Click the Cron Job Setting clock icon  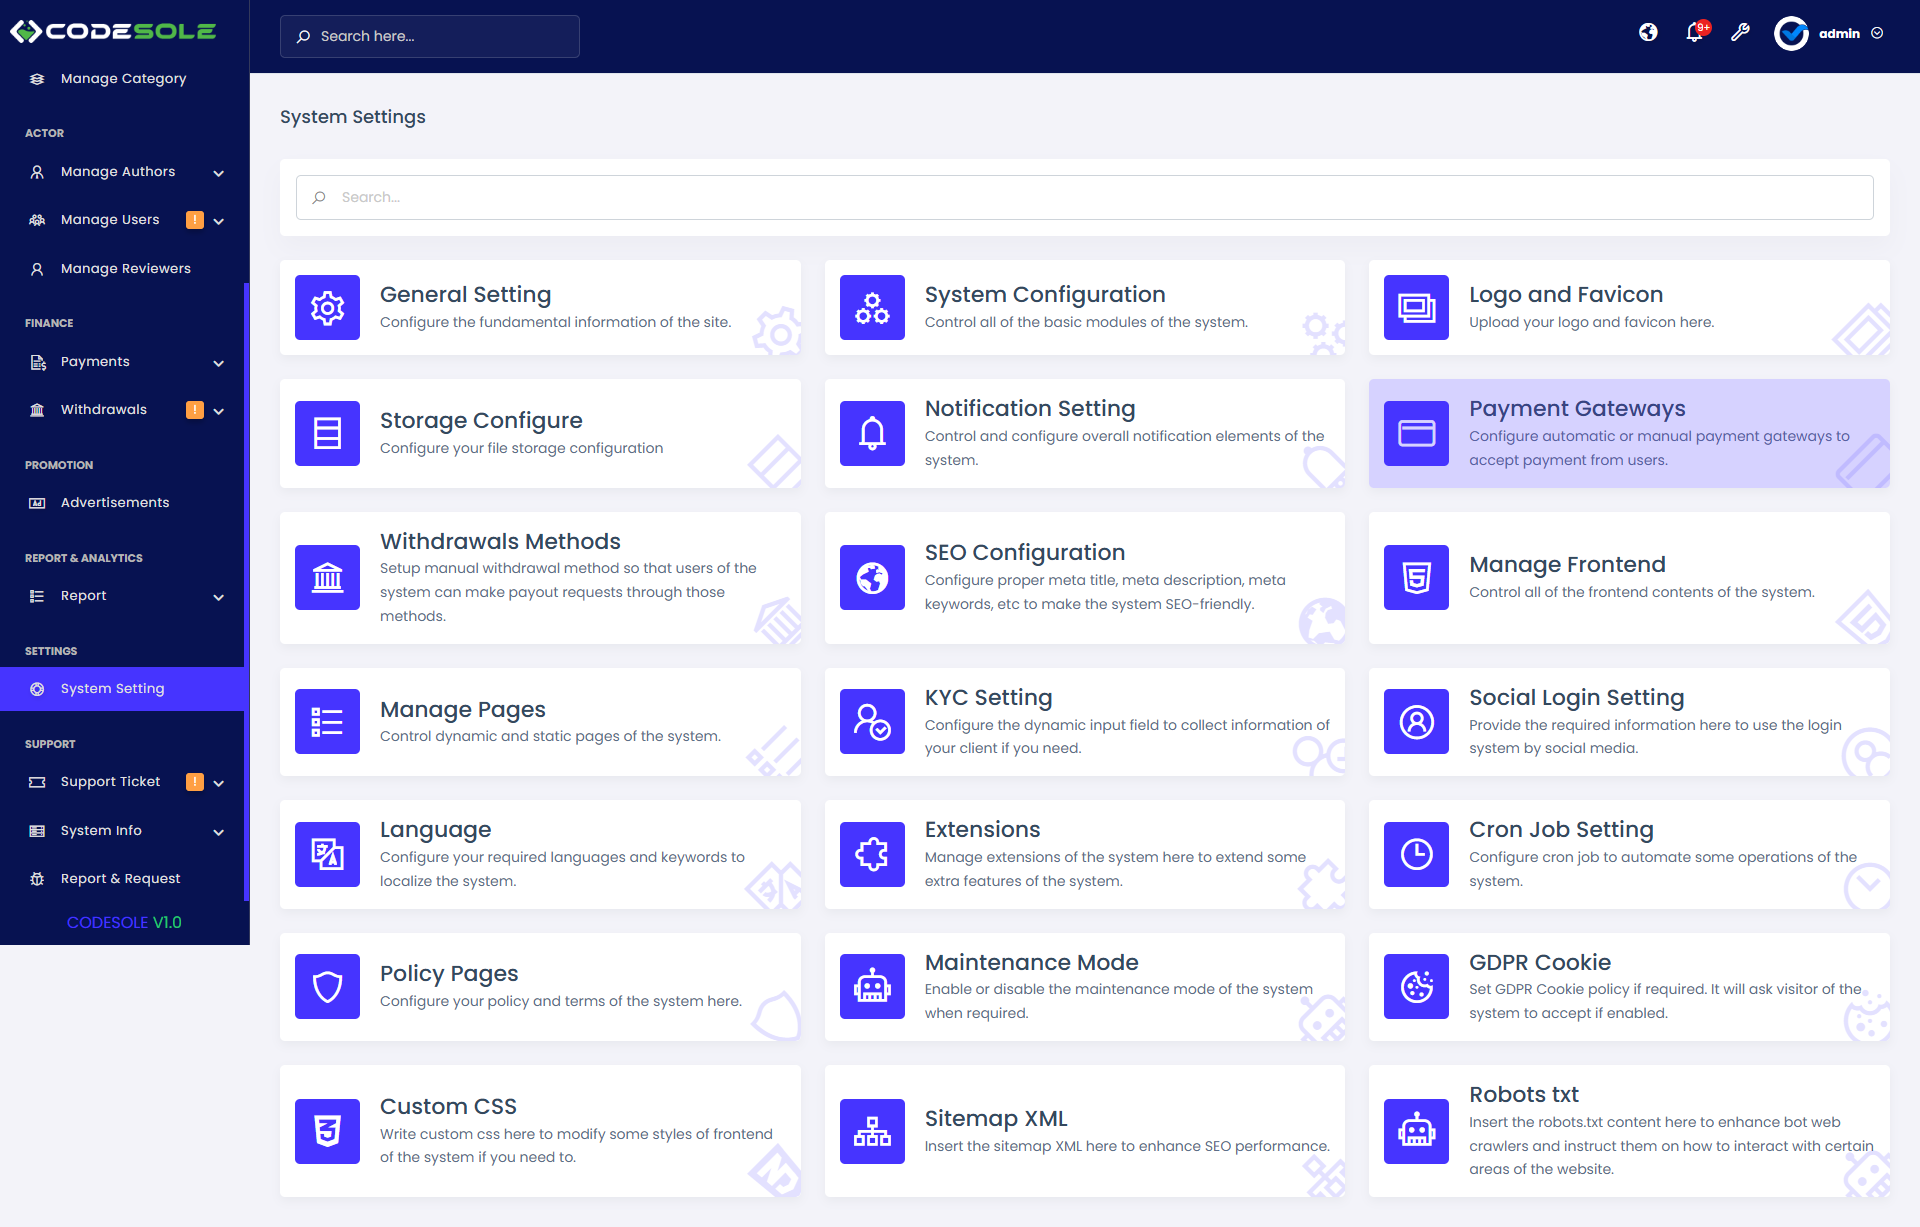(1416, 854)
